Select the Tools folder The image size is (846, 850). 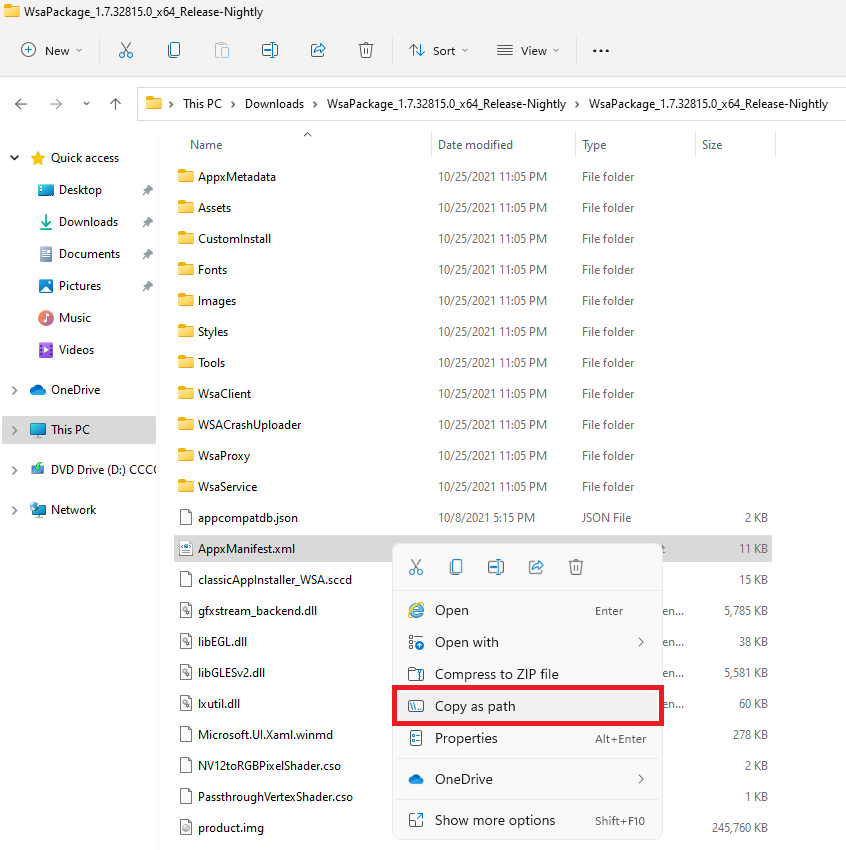(211, 363)
